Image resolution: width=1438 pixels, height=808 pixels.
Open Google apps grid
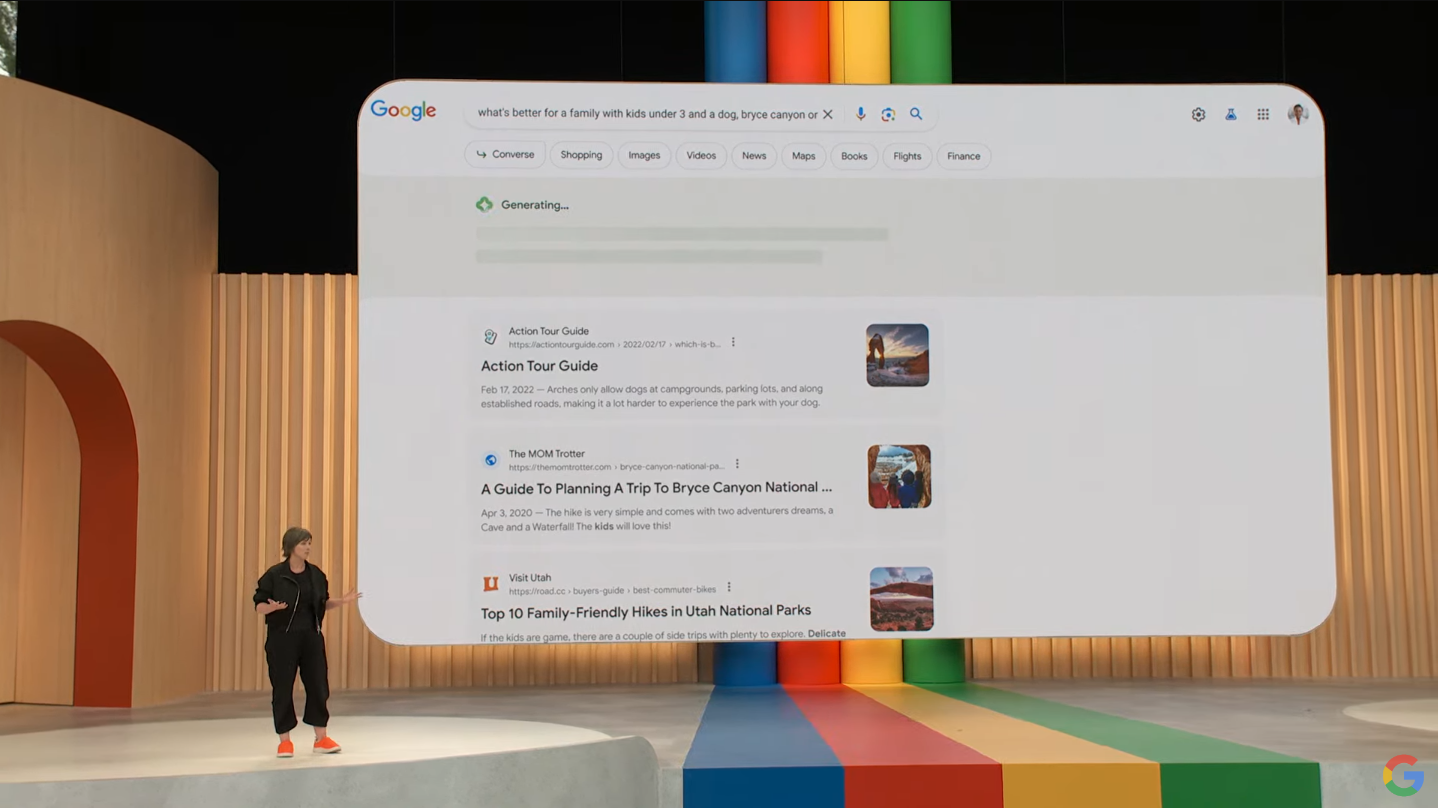(1263, 115)
